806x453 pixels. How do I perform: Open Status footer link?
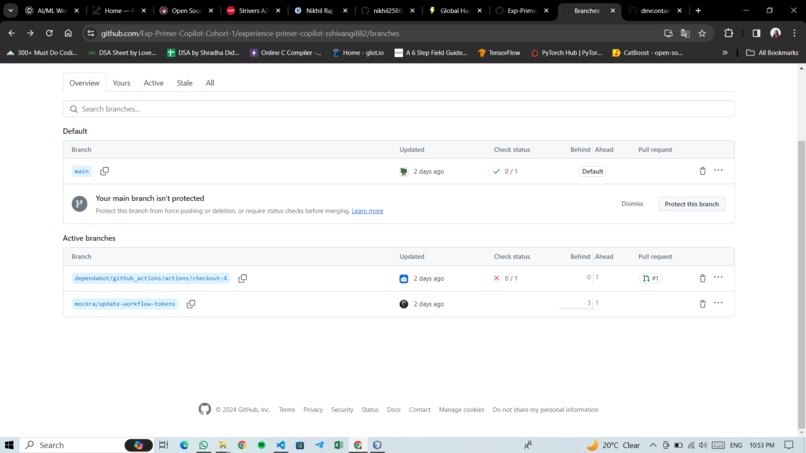point(370,410)
